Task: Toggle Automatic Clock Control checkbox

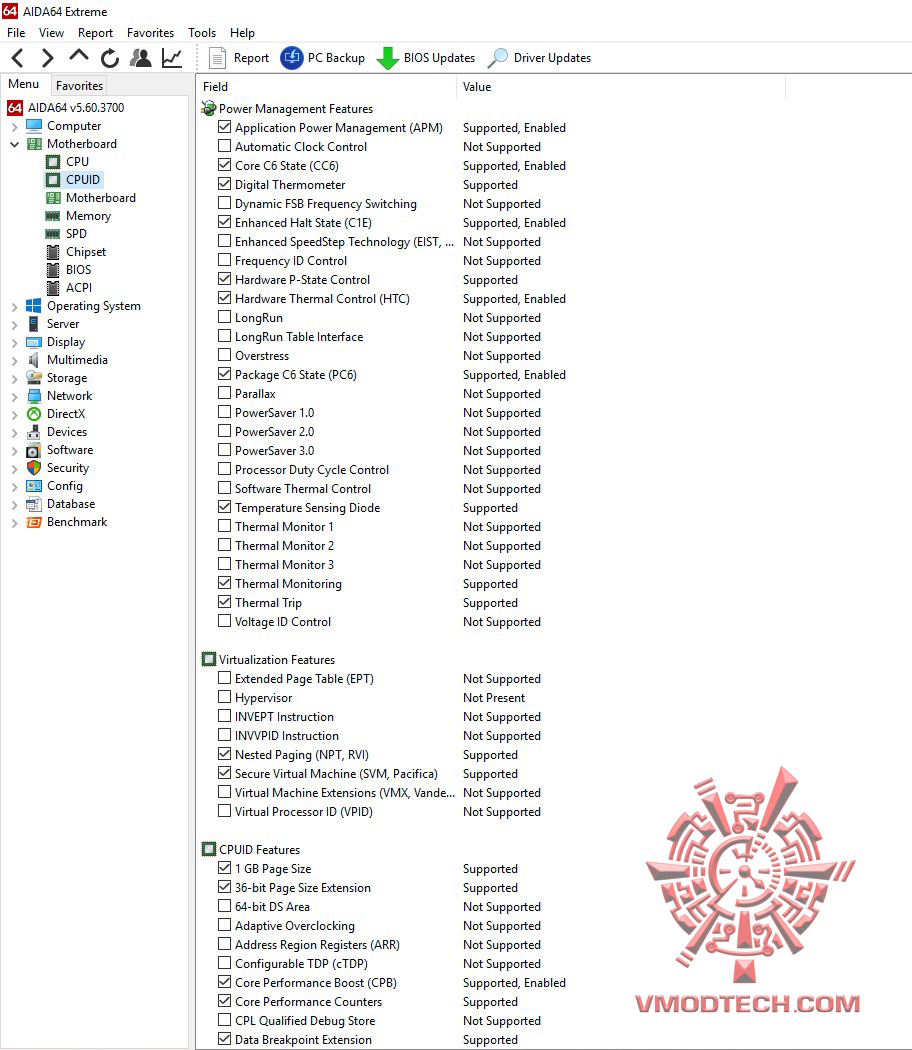Action: [224, 146]
